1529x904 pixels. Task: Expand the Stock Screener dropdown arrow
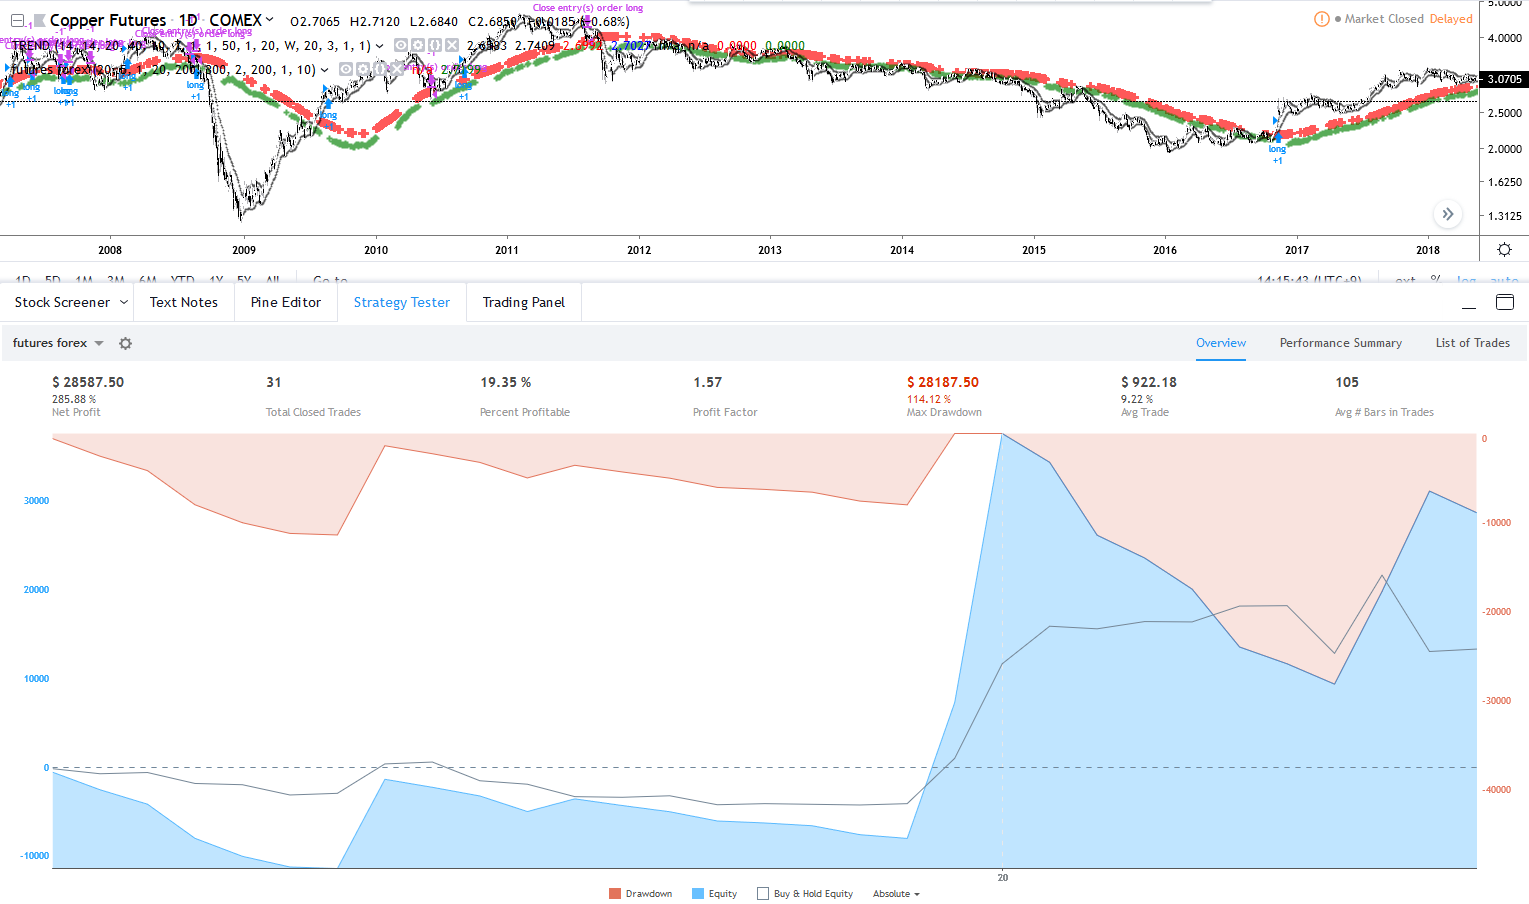coord(124,303)
